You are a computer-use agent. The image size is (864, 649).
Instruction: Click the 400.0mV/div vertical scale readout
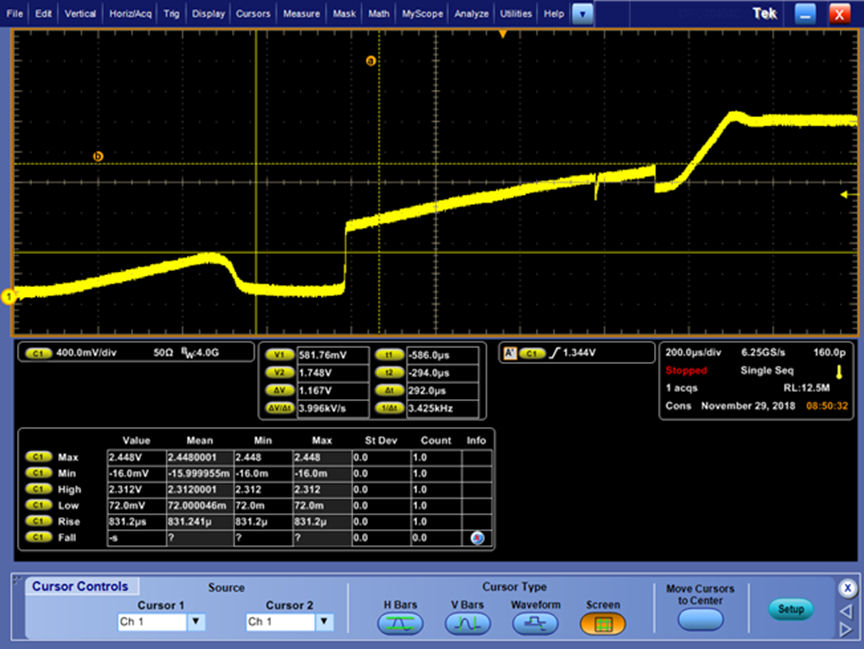(87, 353)
